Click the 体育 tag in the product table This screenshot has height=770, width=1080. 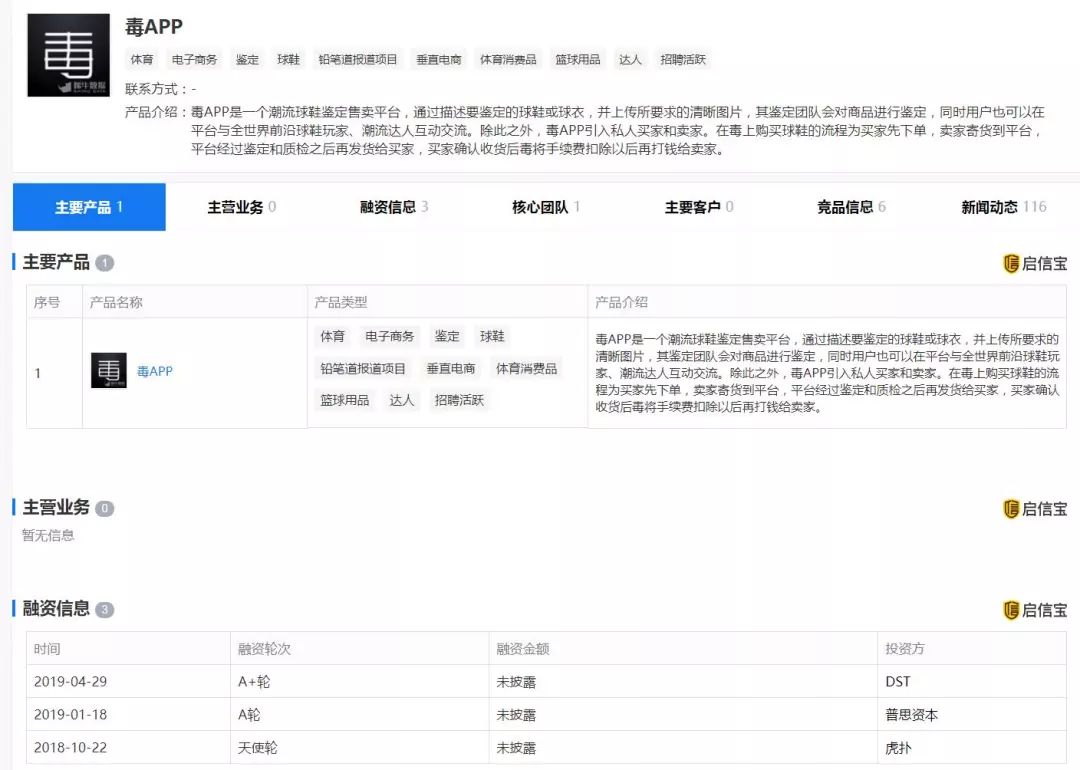click(x=333, y=337)
